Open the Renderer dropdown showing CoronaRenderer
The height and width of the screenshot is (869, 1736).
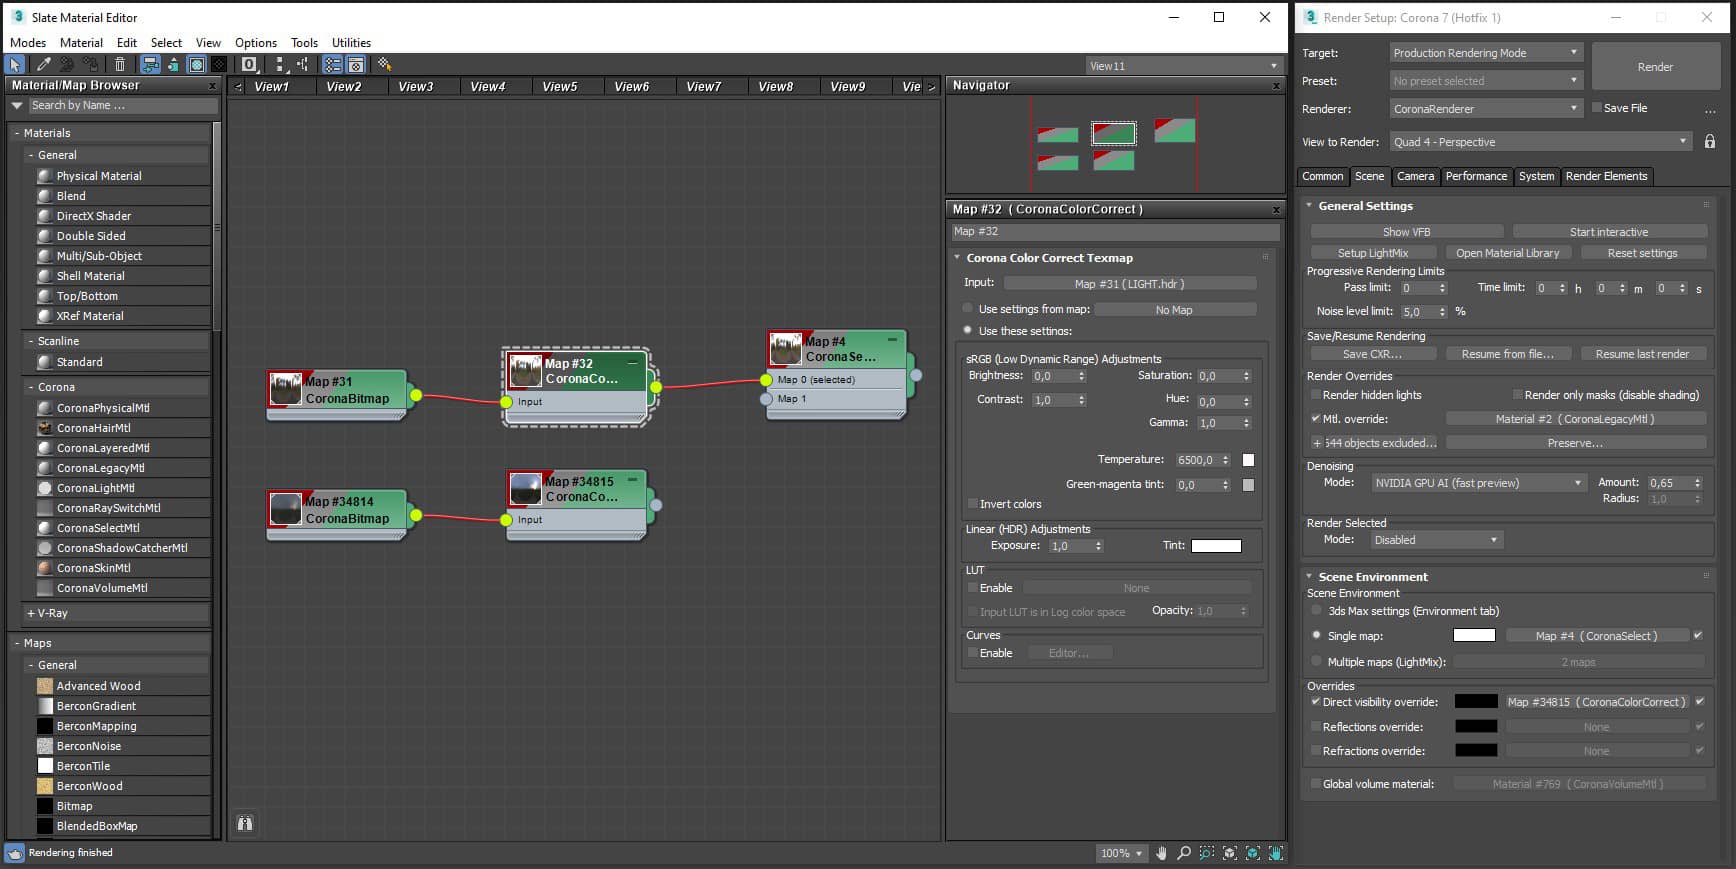coord(1485,108)
